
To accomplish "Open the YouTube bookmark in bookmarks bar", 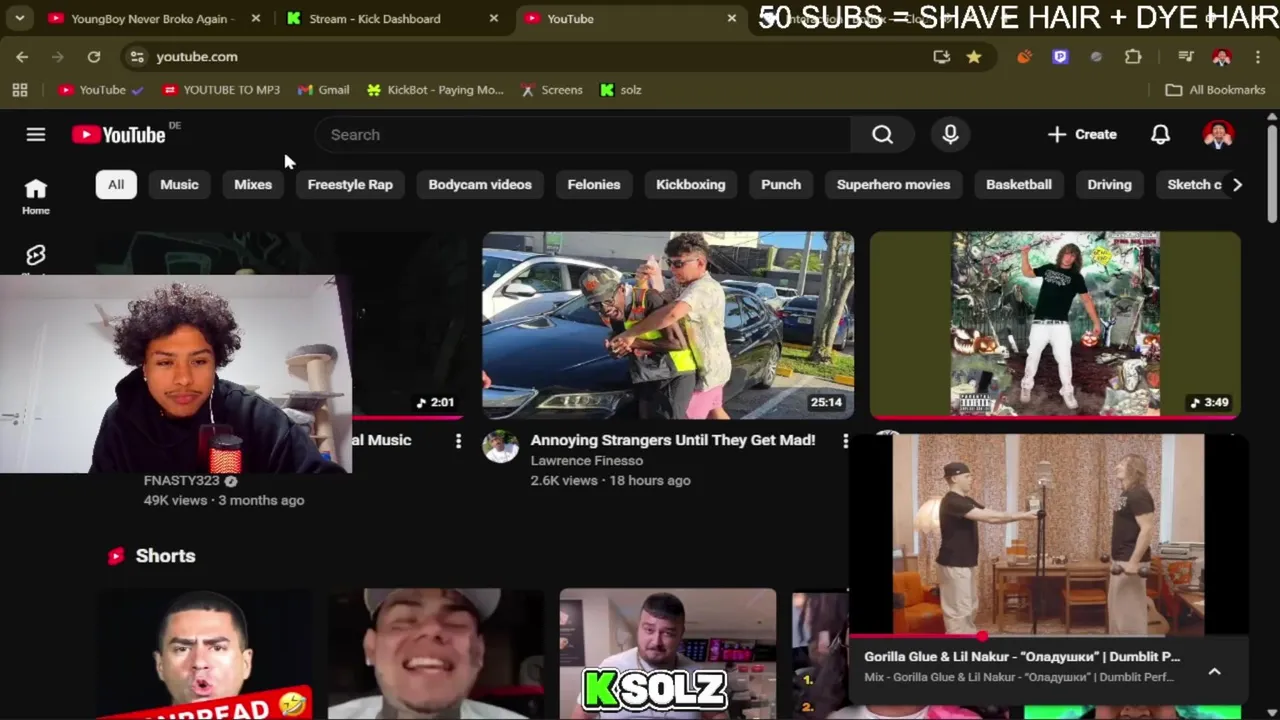I will 100,90.
